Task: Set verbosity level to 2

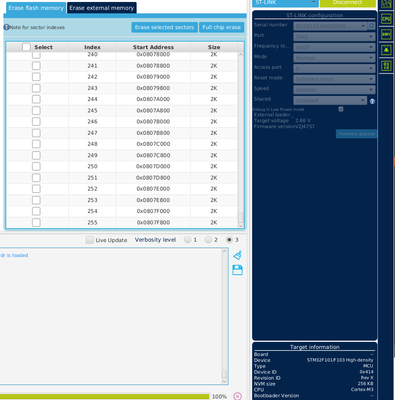Action: (208, 240)
